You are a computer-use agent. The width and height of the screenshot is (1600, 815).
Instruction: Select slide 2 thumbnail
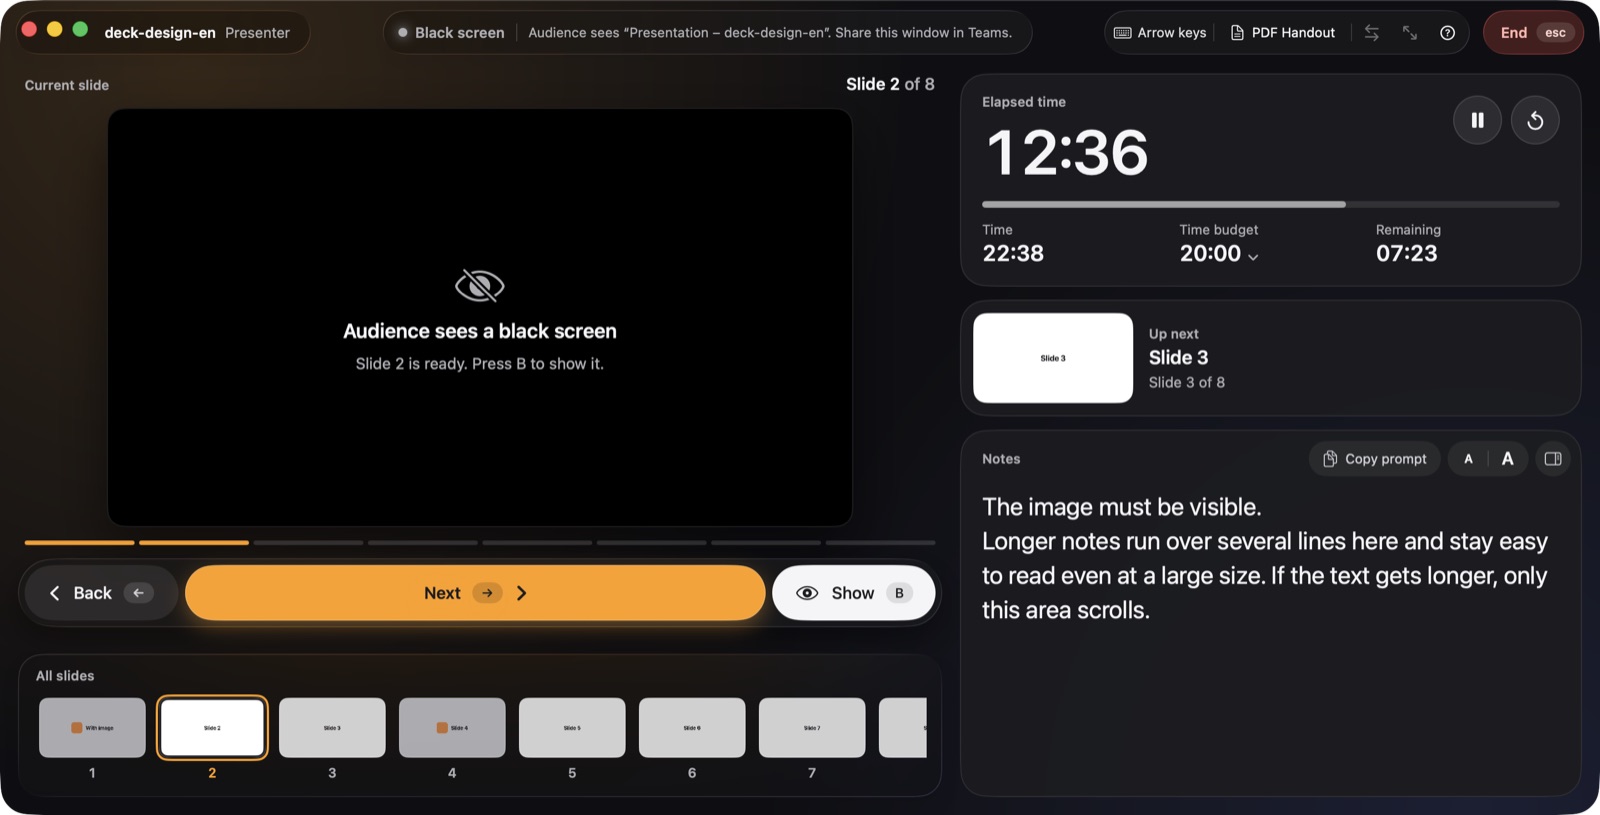pyautogui.click(x=212, y=728)
